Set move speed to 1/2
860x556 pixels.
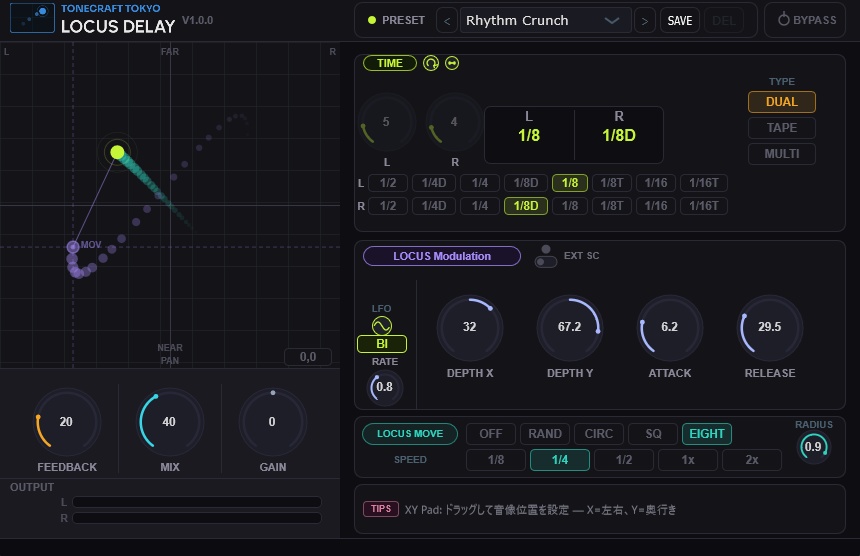tap(624, 459)
